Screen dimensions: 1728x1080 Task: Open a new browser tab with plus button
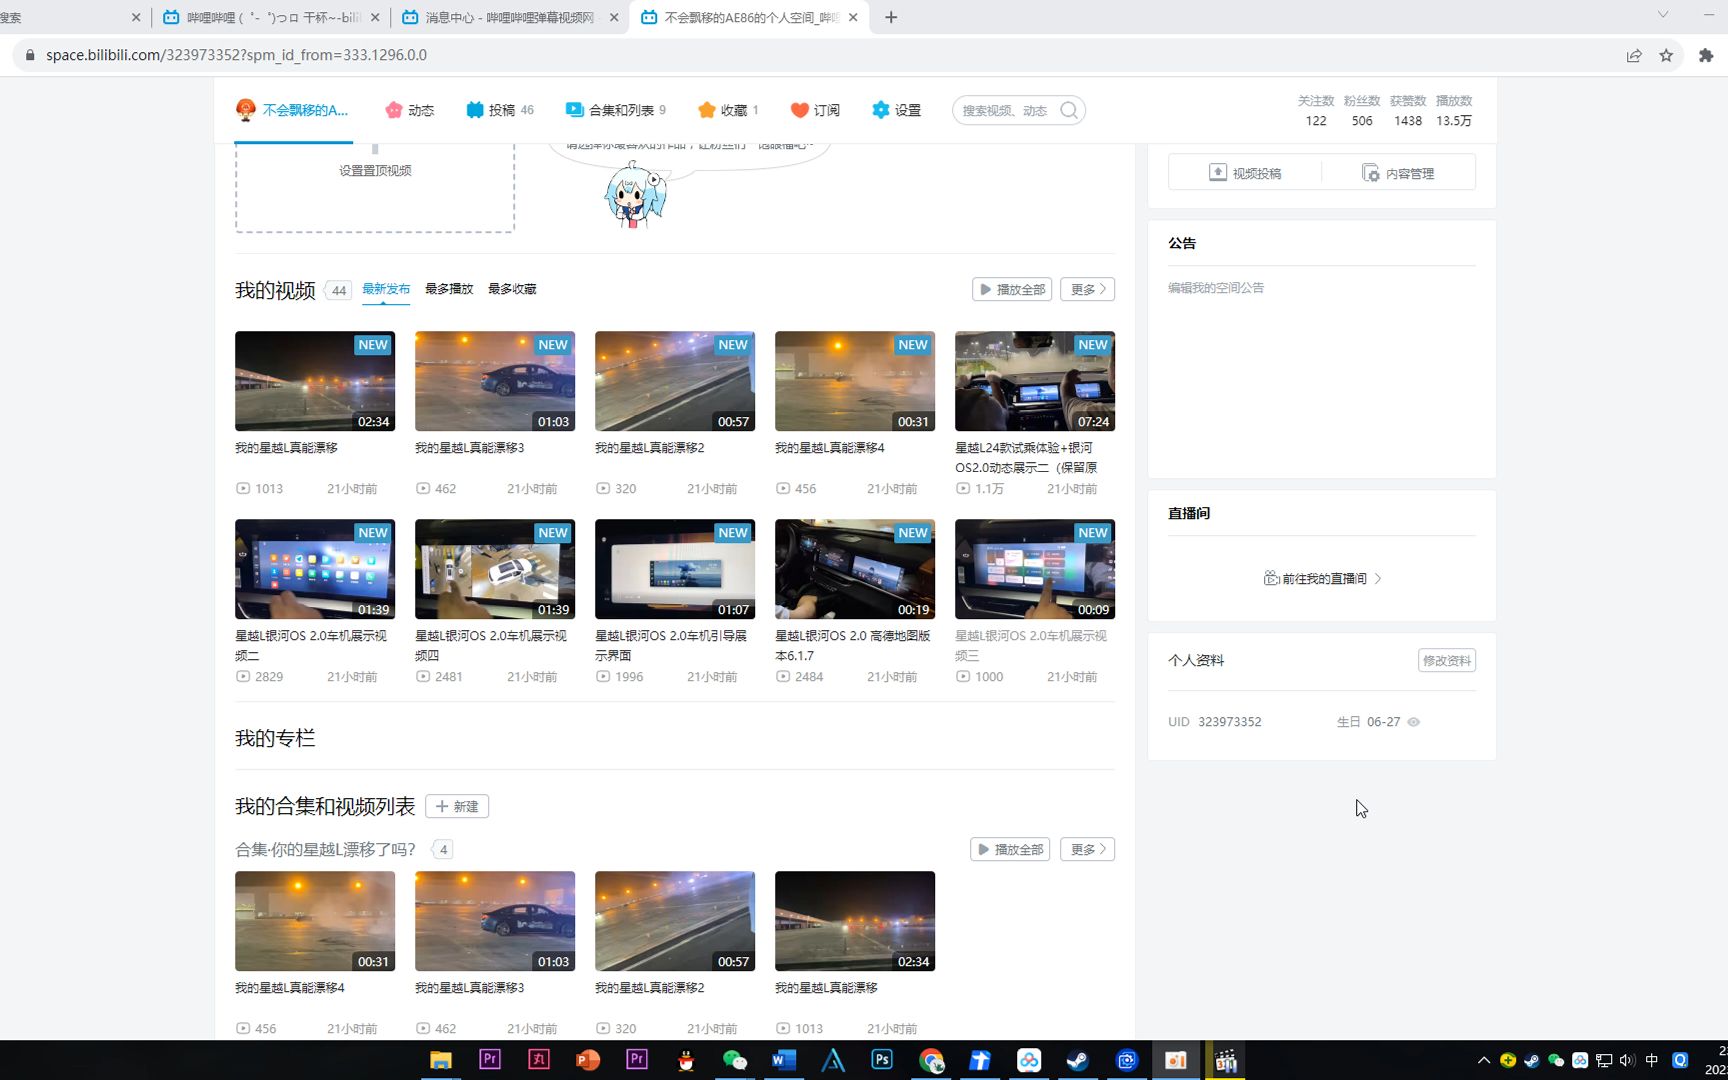[891, 17]
